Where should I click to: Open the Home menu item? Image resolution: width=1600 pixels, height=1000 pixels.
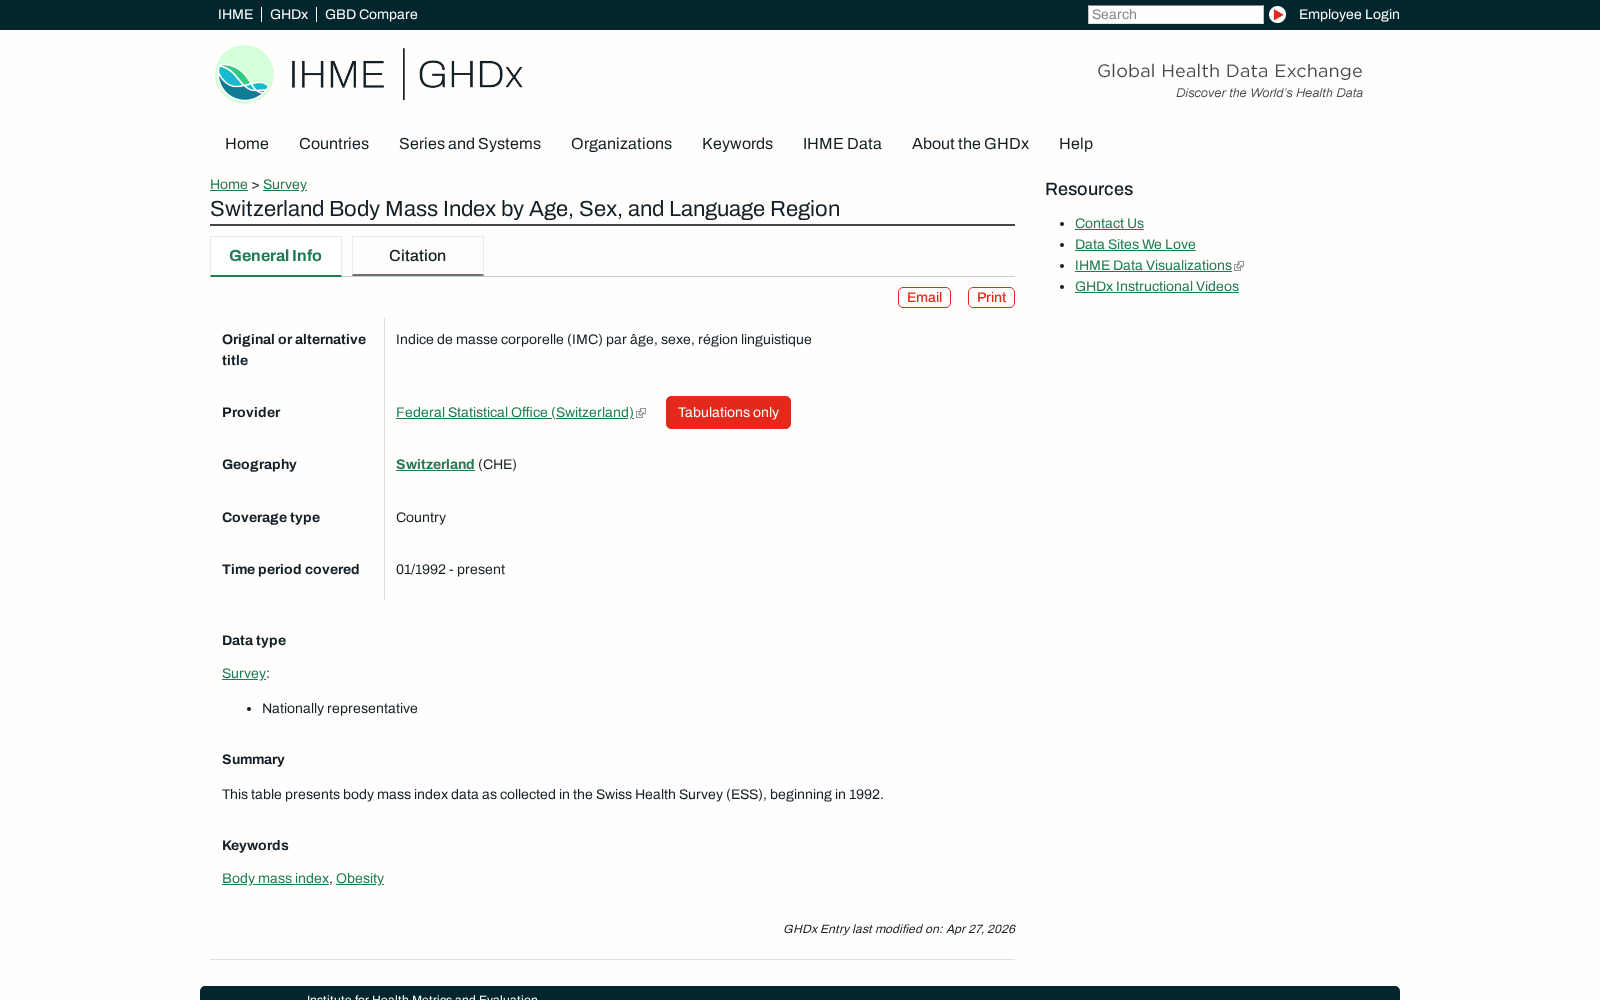pos(247,144)
